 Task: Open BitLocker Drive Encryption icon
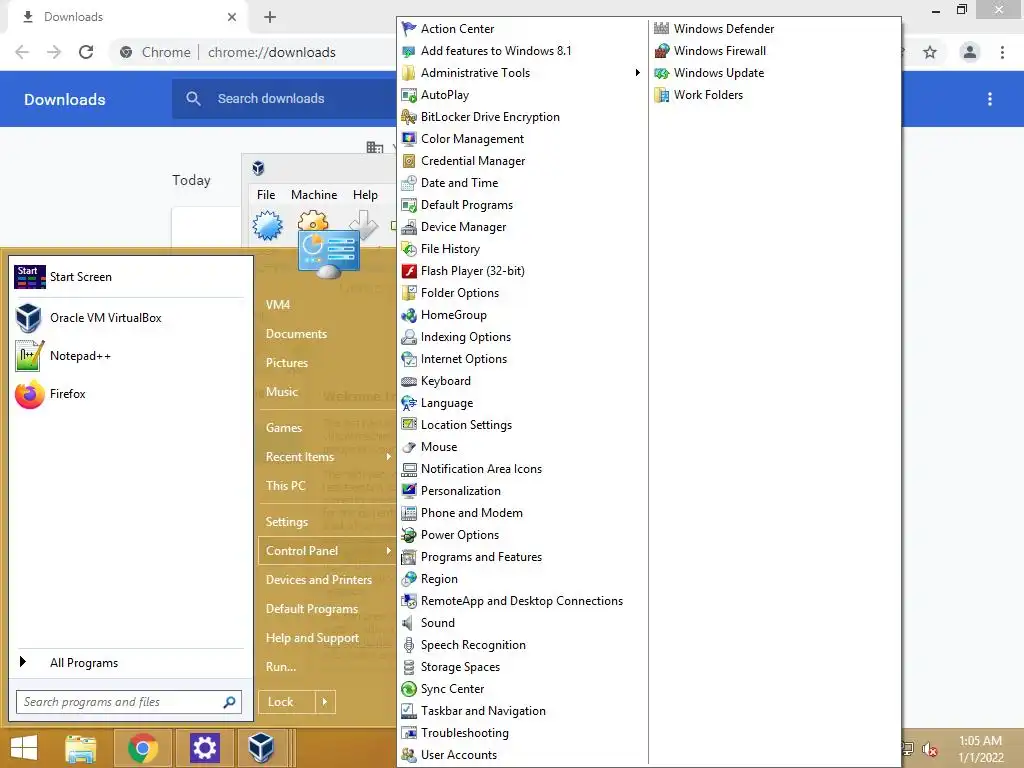coord(409,117)
